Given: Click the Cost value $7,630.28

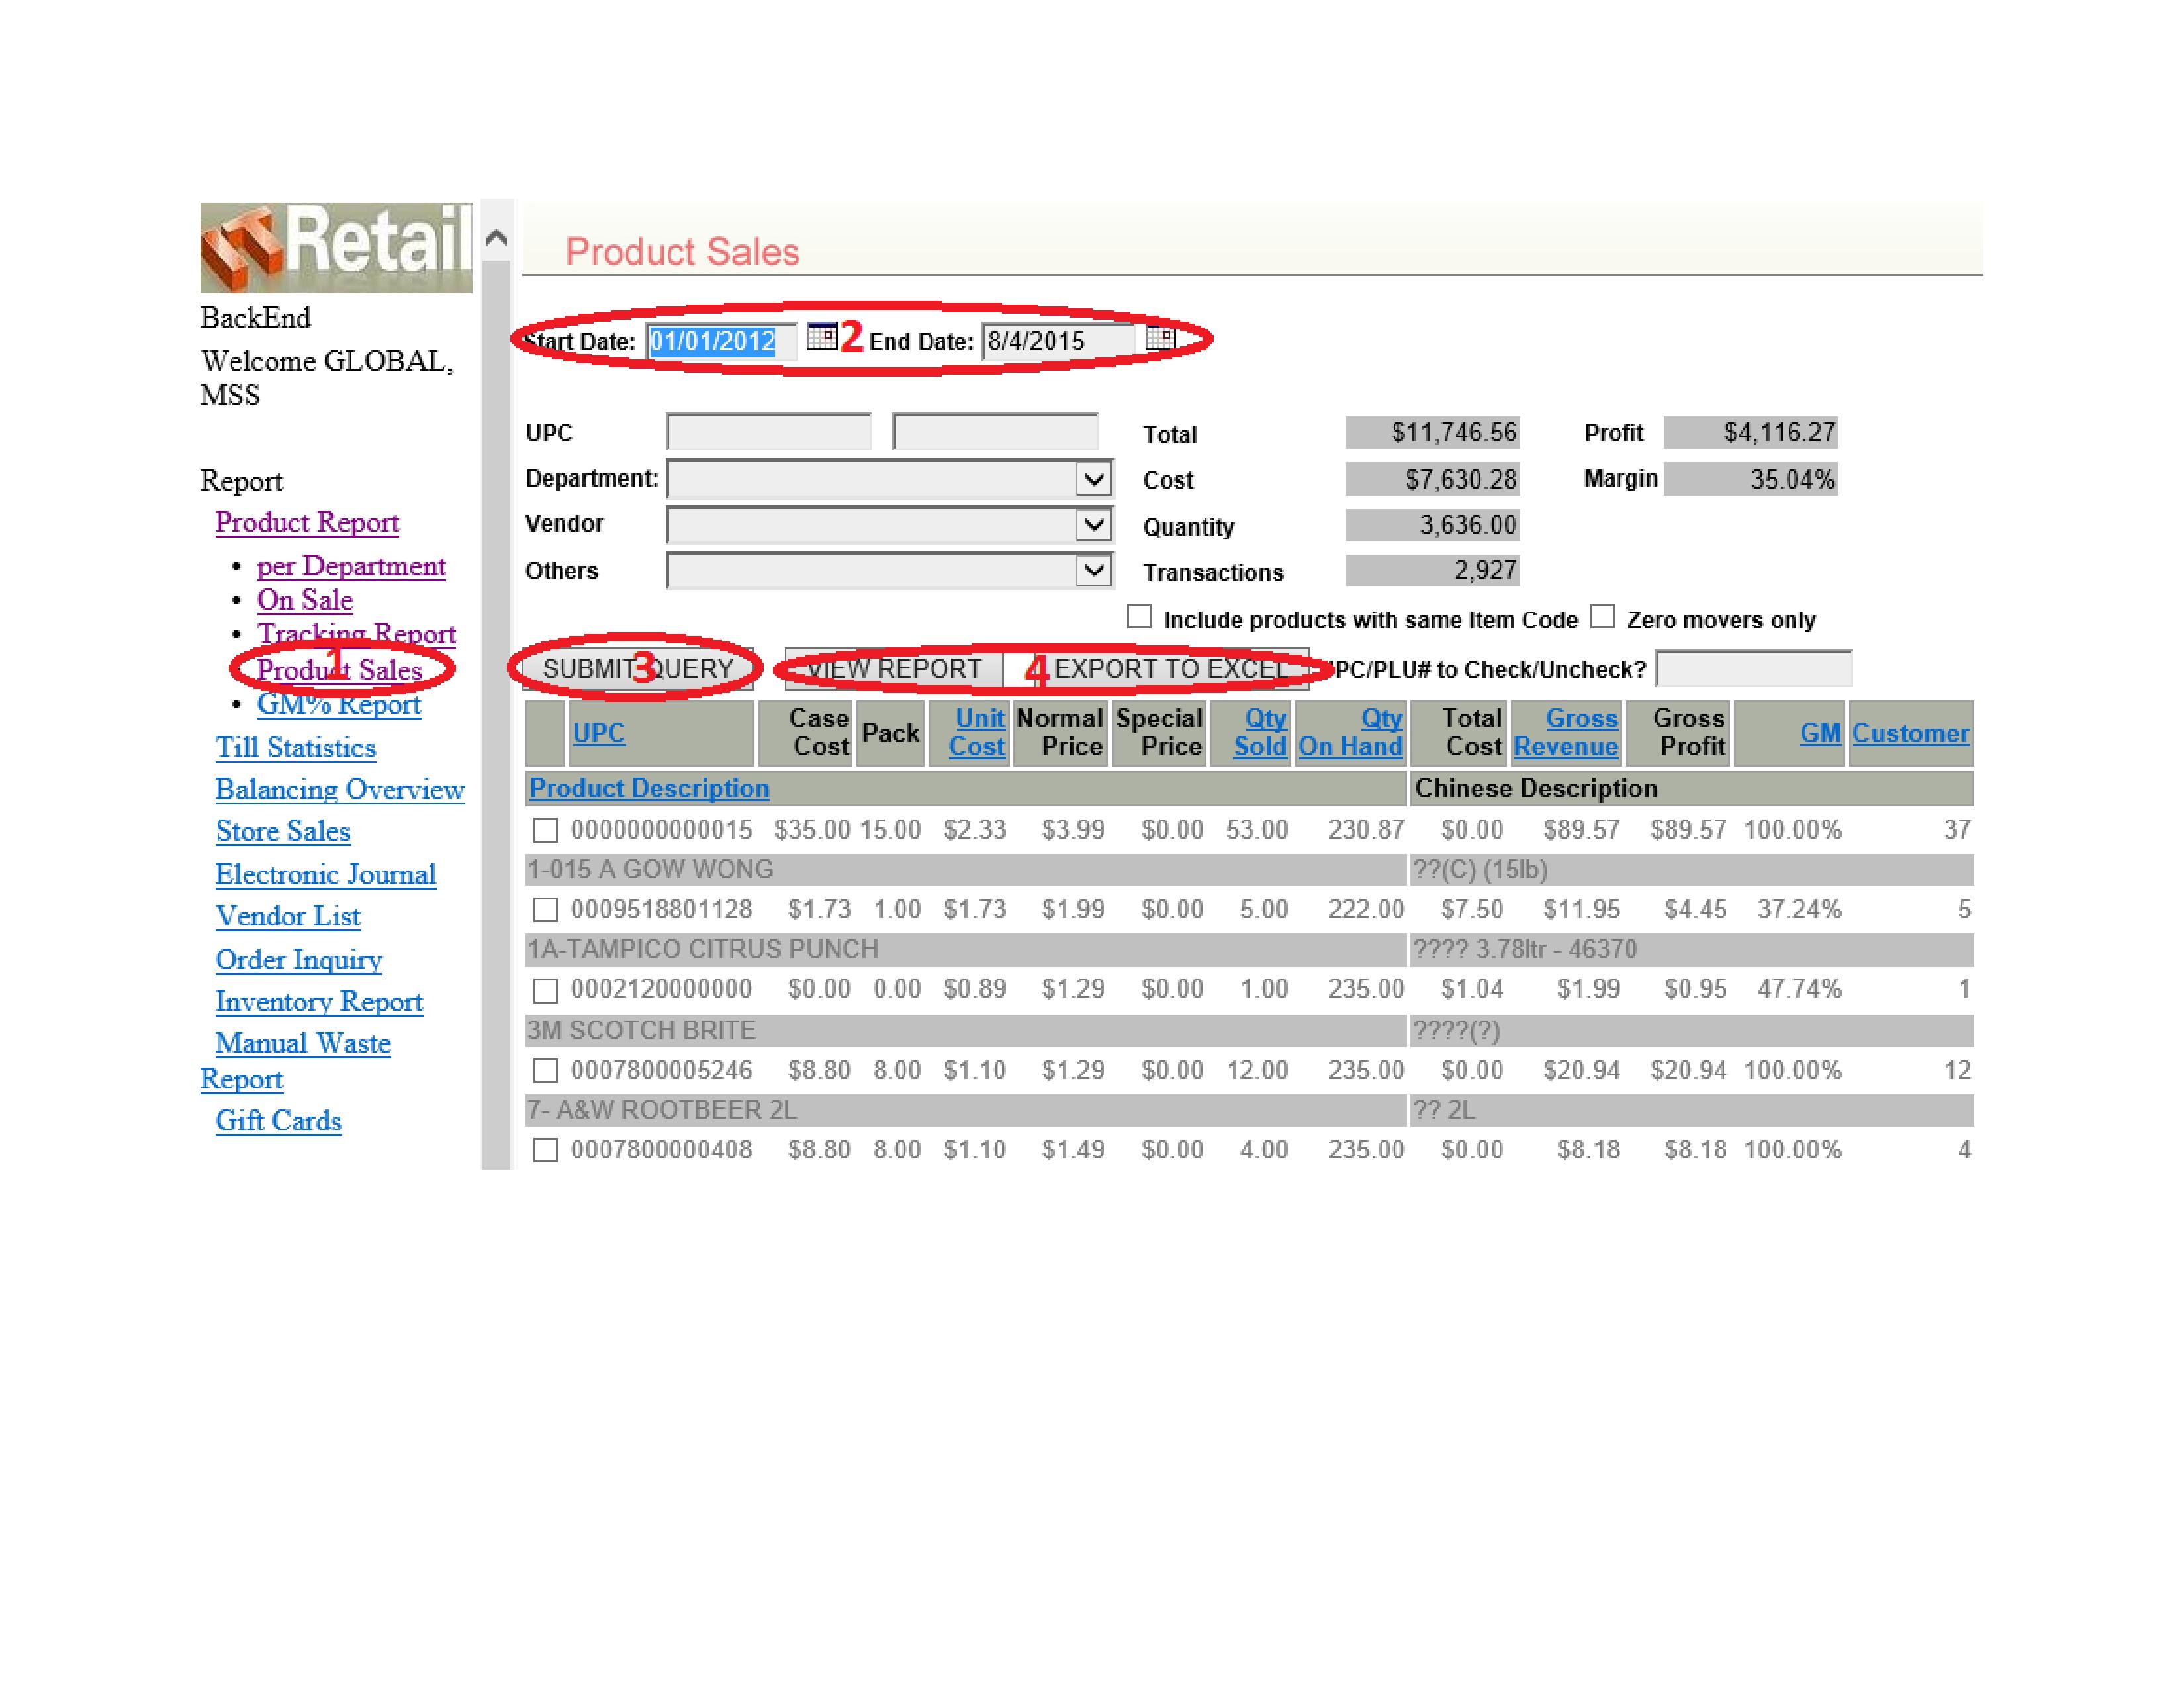Looking at the screenshot, I should (1433, 480).
